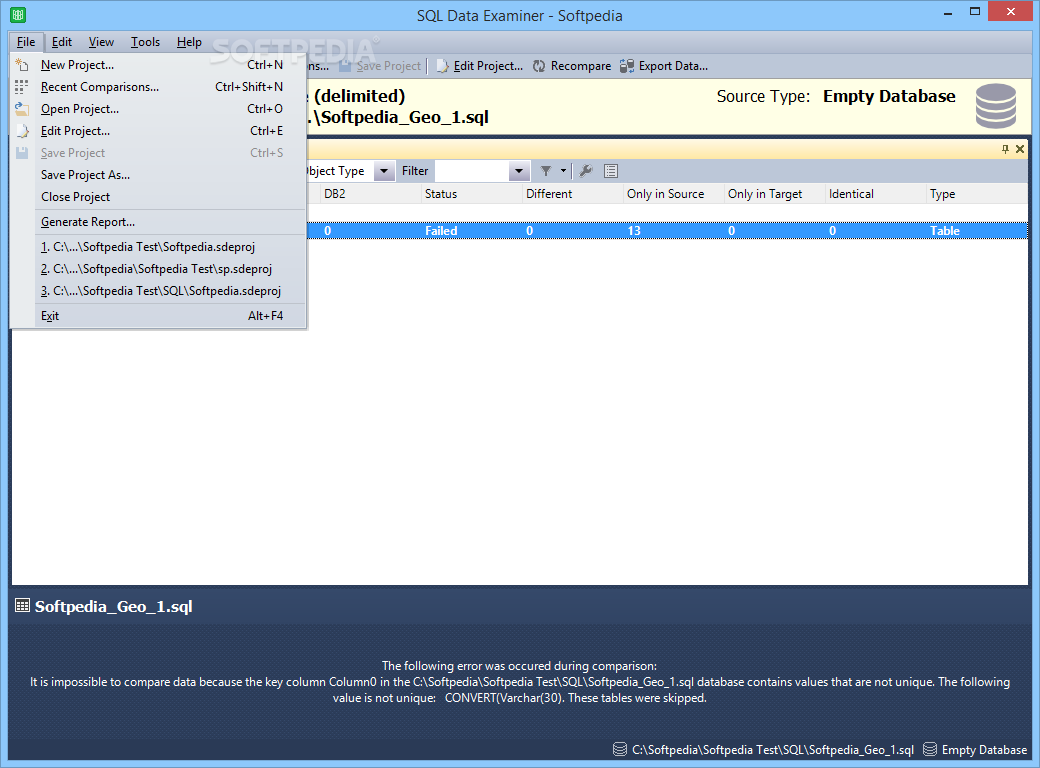Click the app icon in title bar
Viewport: 1040px width, 768px height.
tap(19, 15)
